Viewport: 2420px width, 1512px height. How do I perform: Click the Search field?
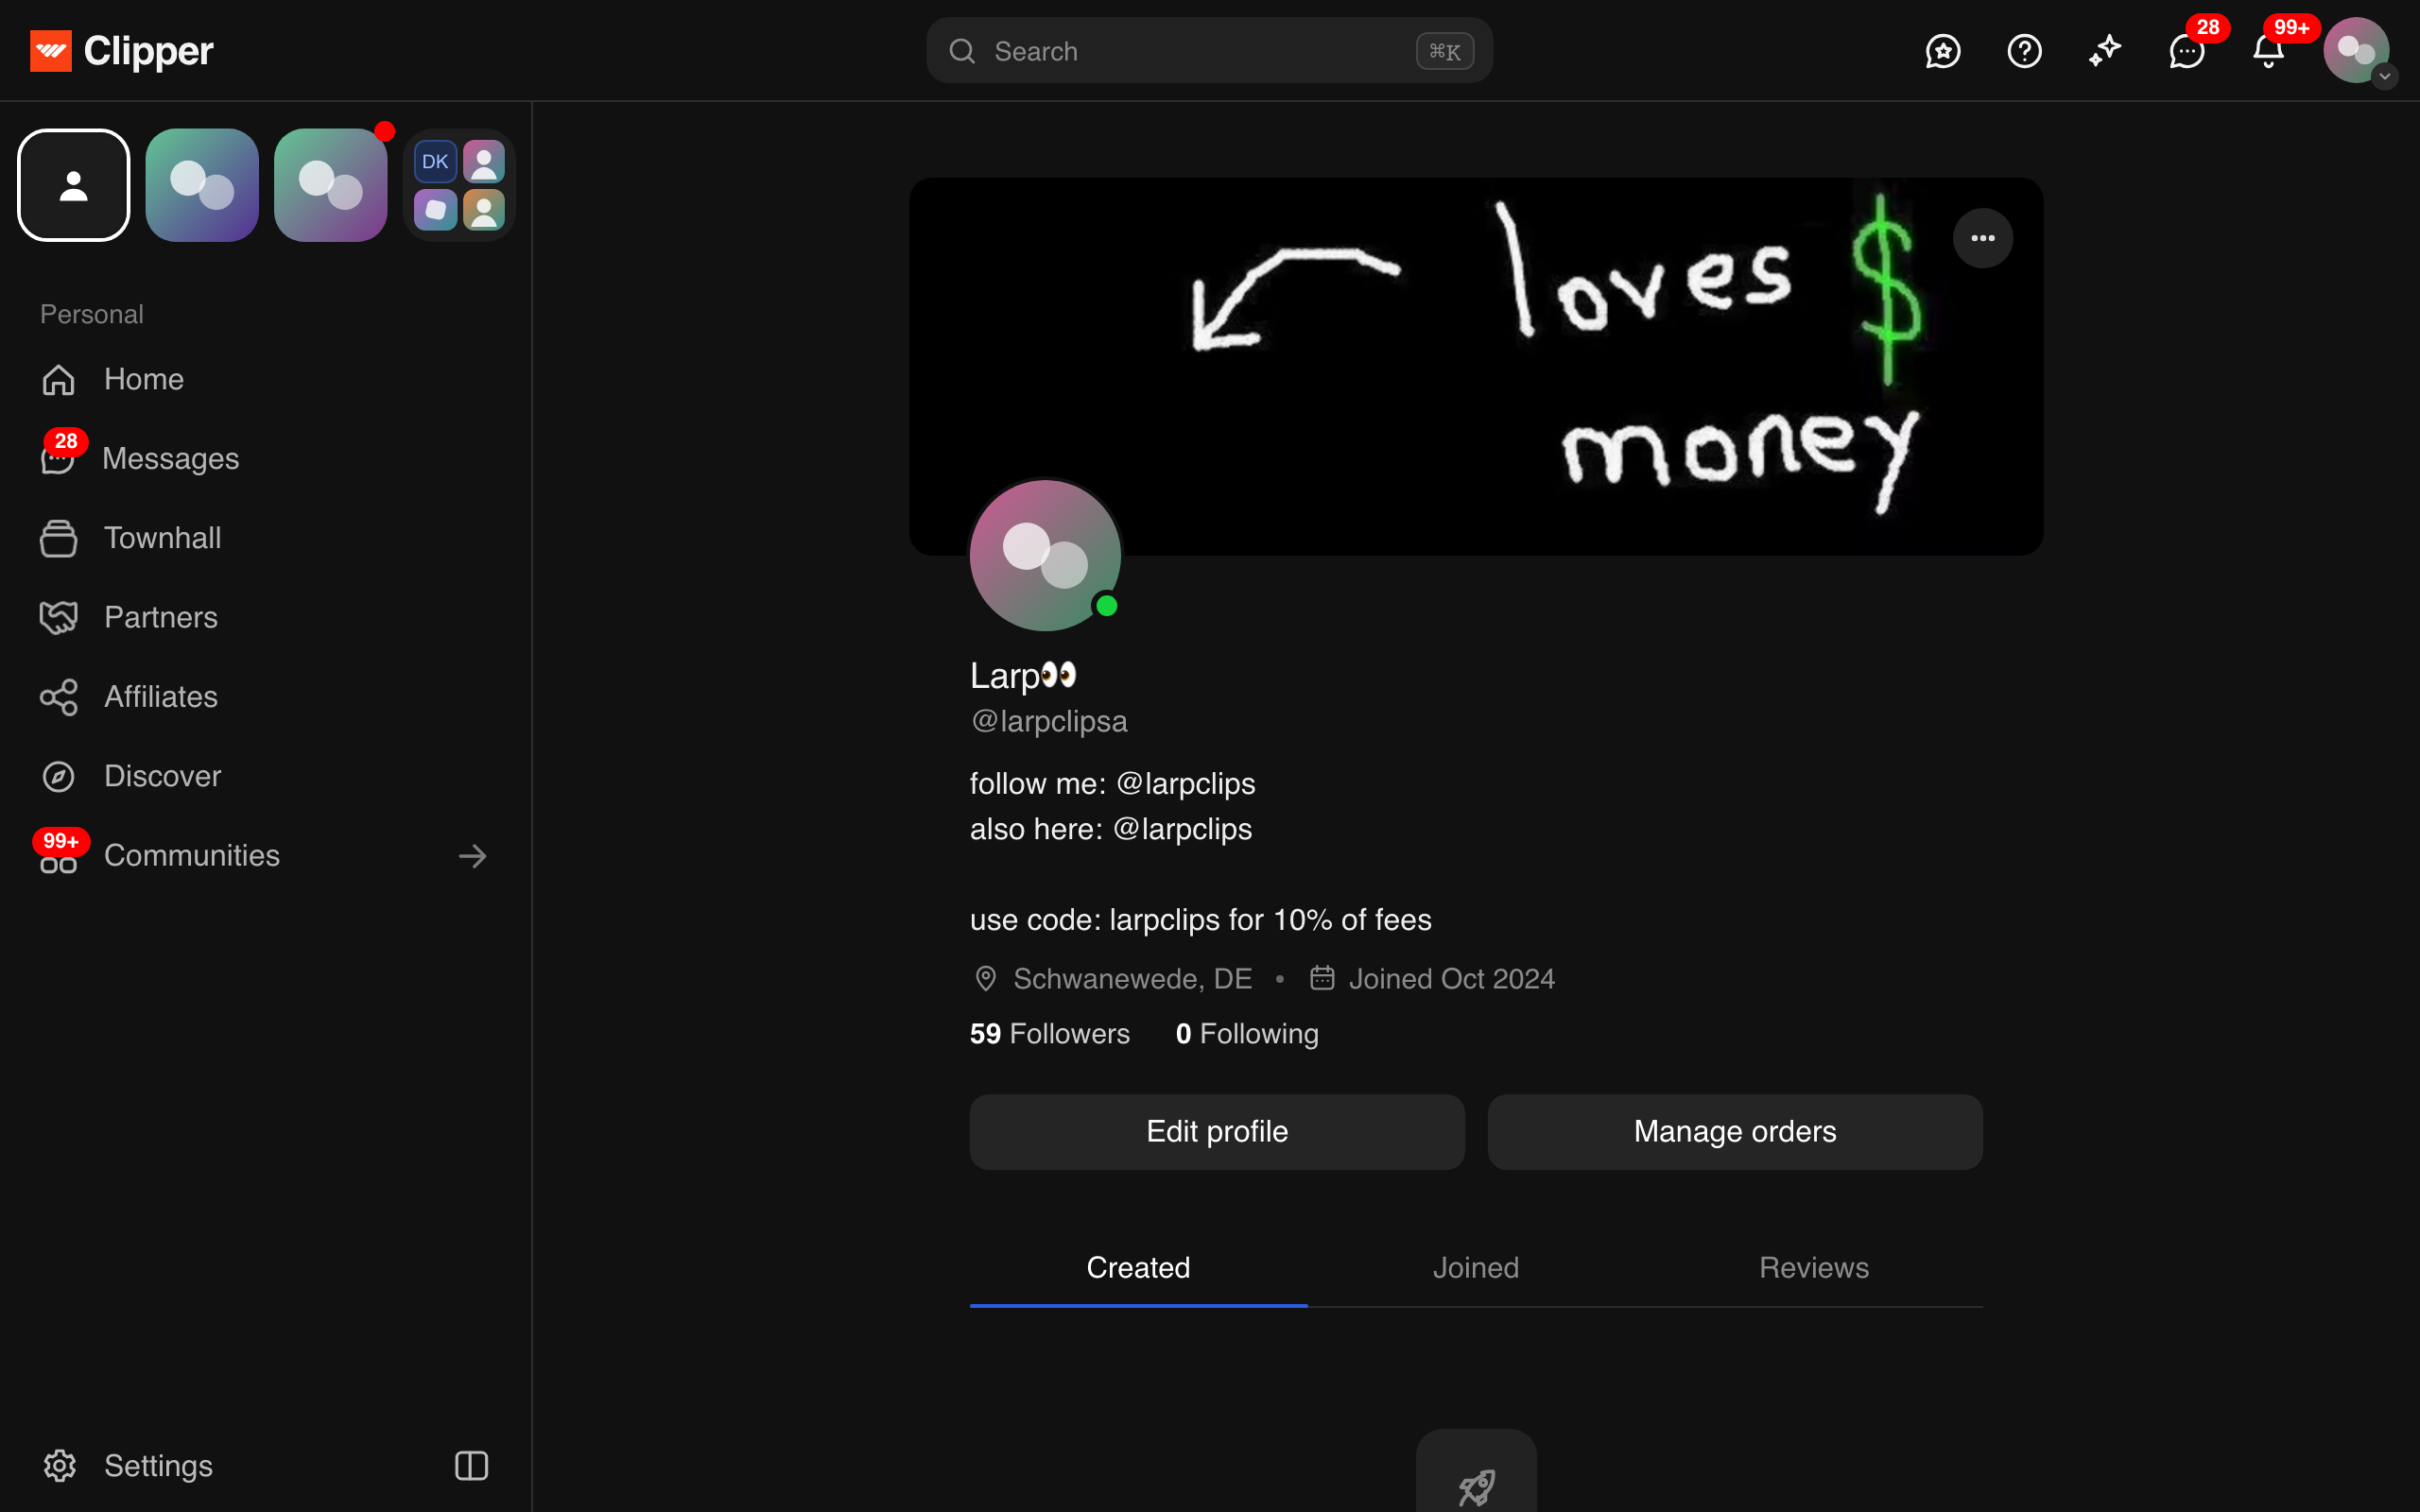[x=1209, y=51]
